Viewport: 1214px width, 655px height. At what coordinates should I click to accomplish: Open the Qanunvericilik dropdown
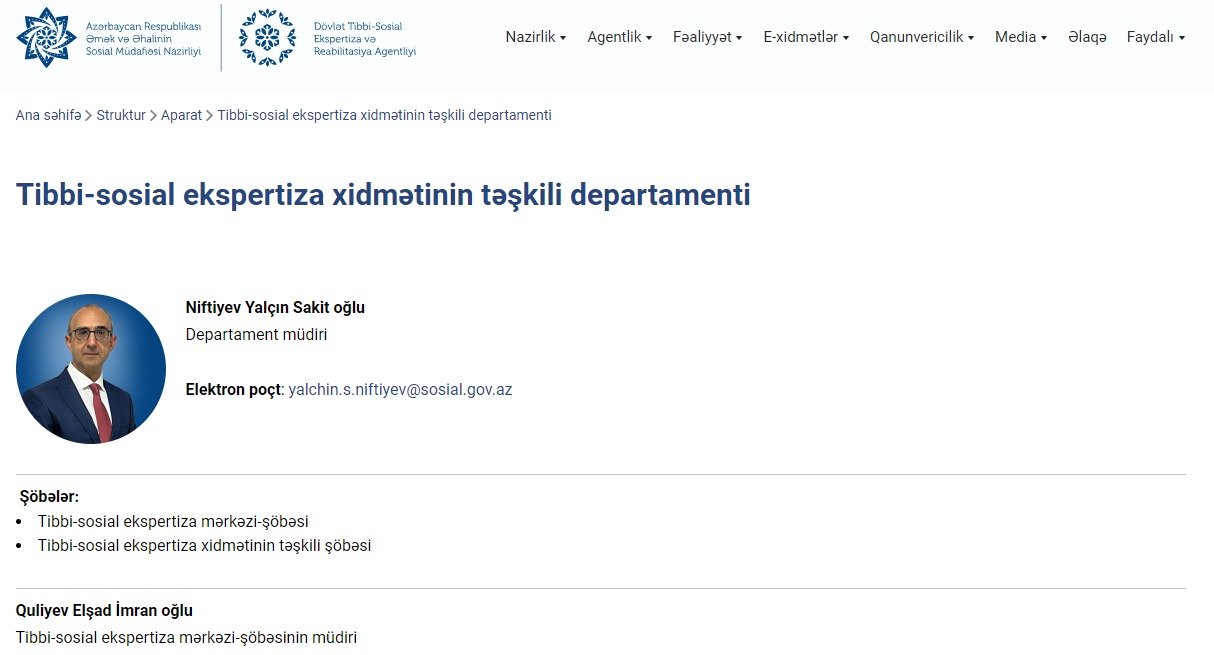(921, 37)
